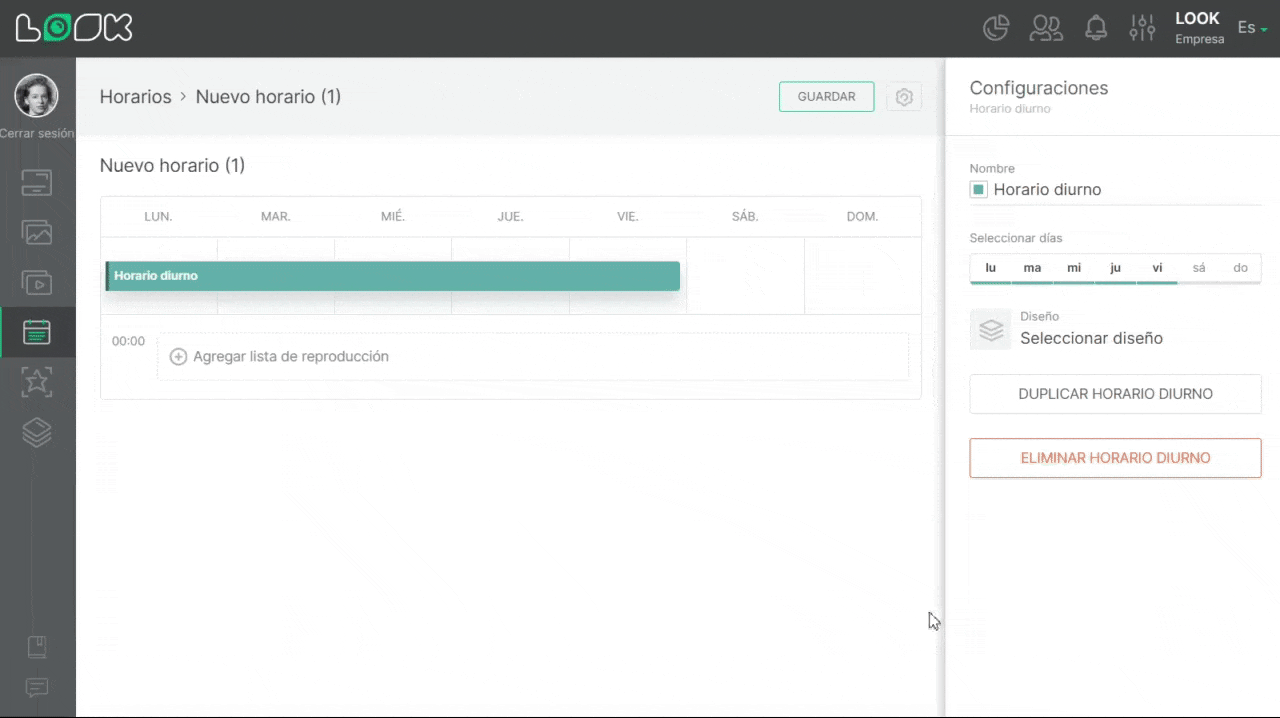Toggle the vi day
This screenshot has width=1280, height=718.
(x=1157, y=268)
